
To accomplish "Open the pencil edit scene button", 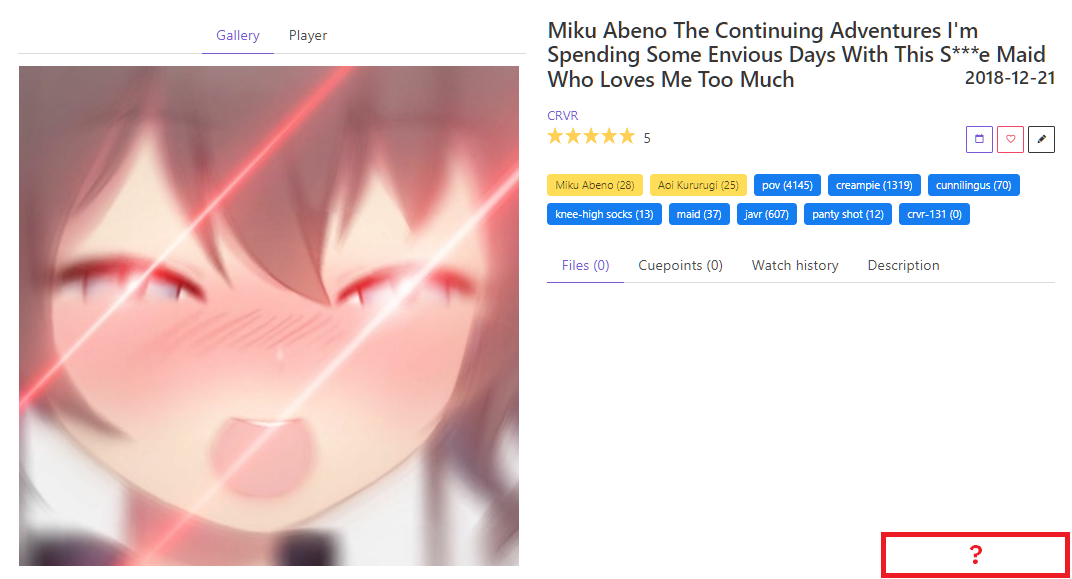I will coord(1041,139).
